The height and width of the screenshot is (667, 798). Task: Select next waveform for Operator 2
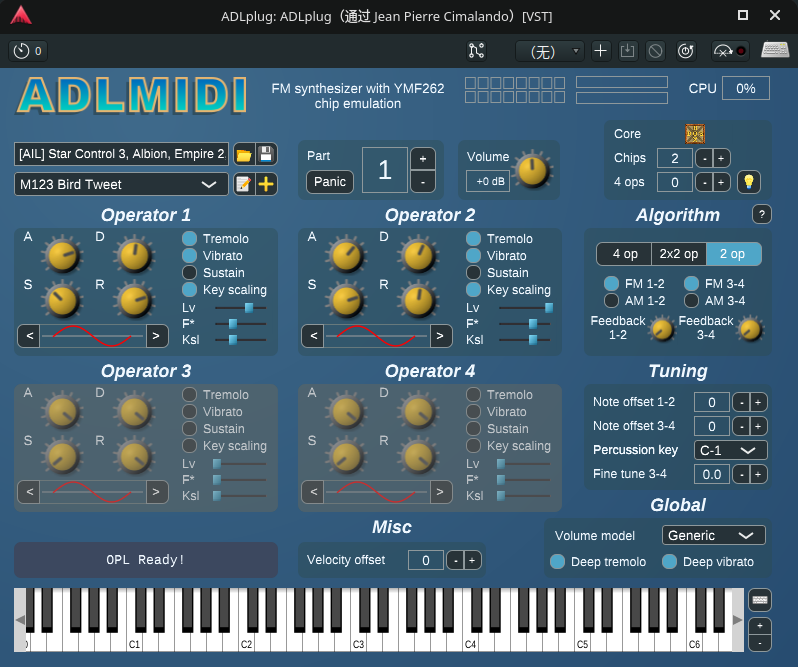tap(440, 336)
